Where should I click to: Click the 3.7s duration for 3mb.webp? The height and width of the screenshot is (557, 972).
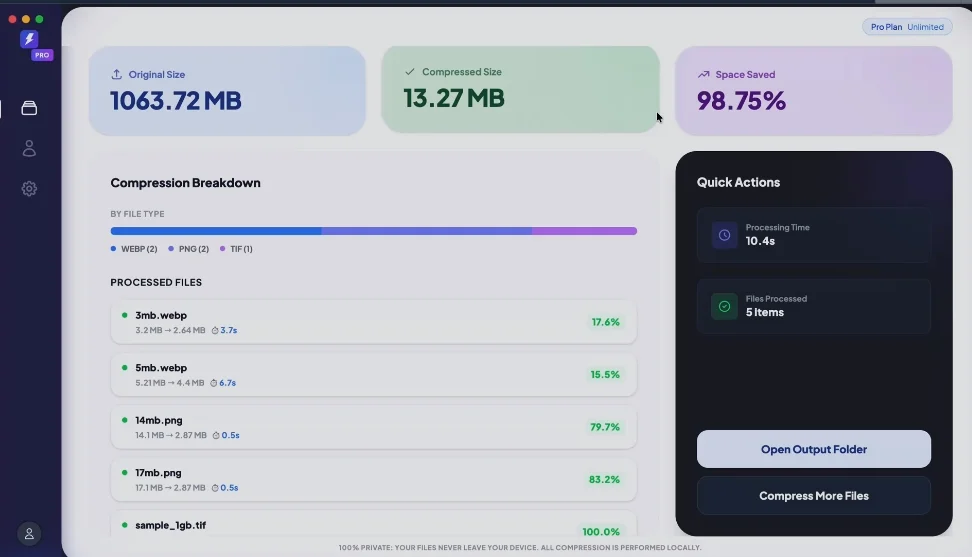pos(229,330)
